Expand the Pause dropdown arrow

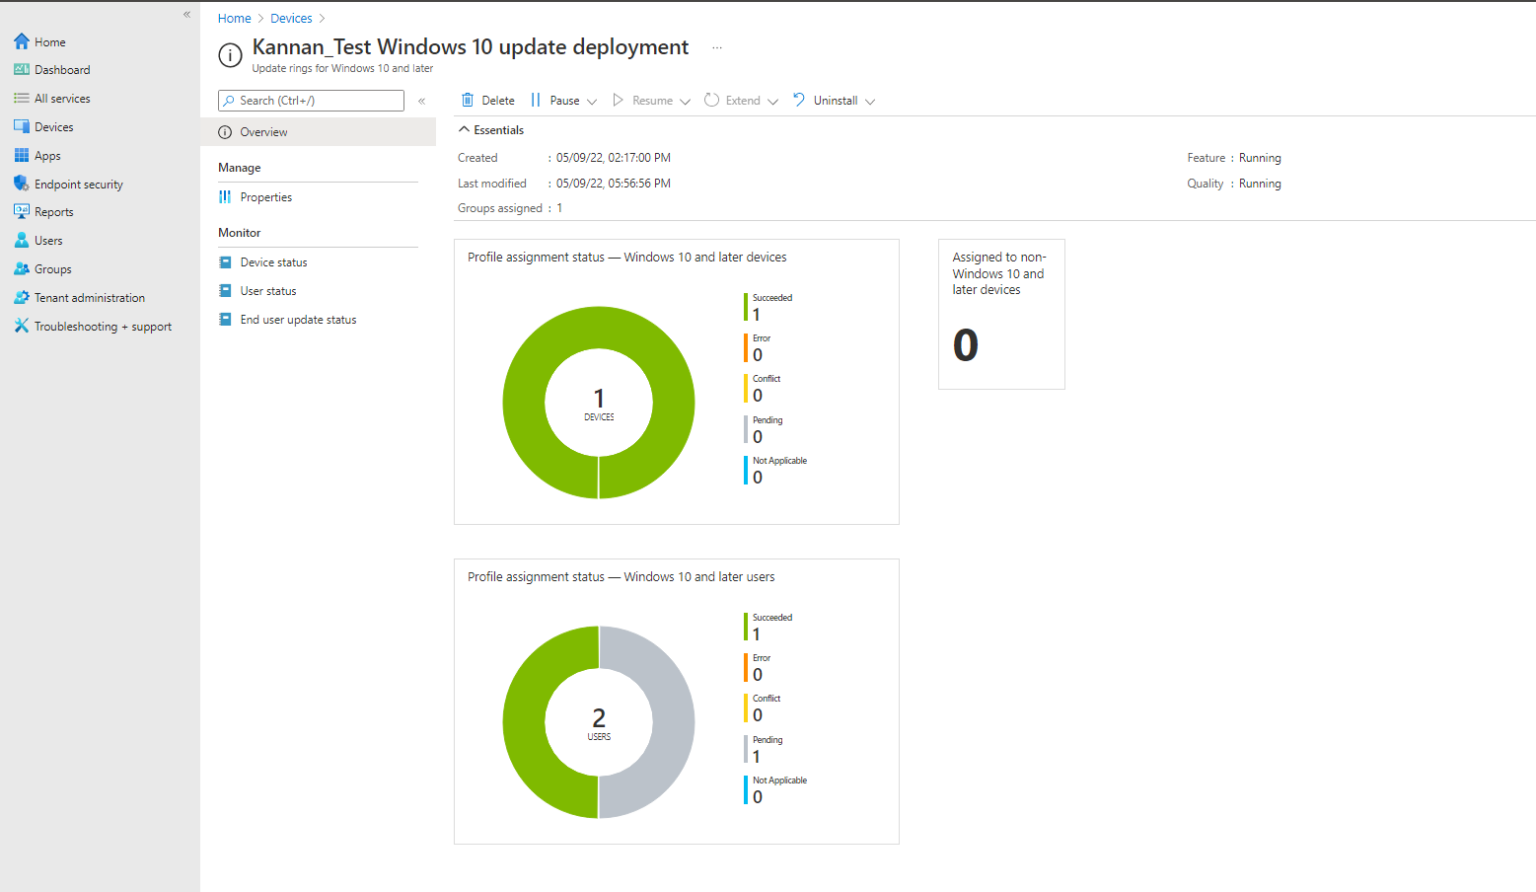(592, 101)
